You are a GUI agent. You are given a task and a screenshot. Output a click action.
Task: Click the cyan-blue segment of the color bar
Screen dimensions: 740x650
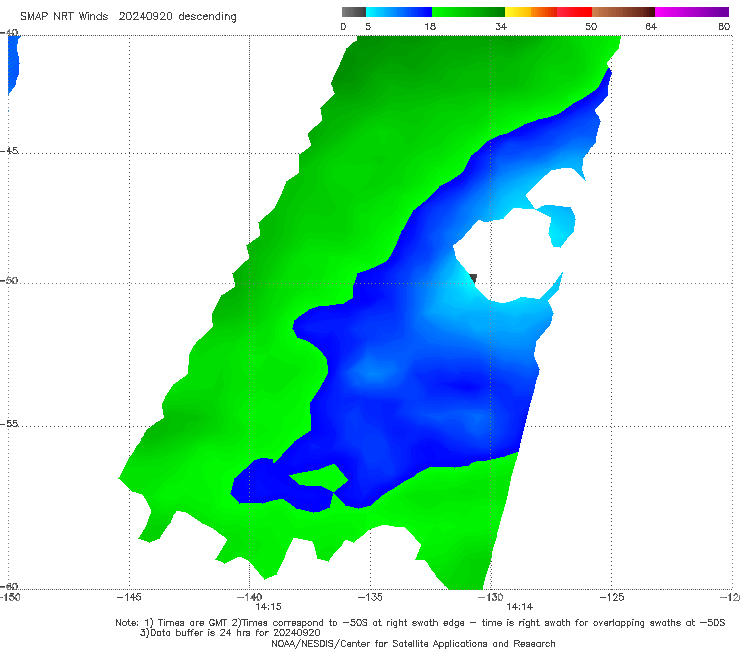pyautogui.click(x=399, y=12)
